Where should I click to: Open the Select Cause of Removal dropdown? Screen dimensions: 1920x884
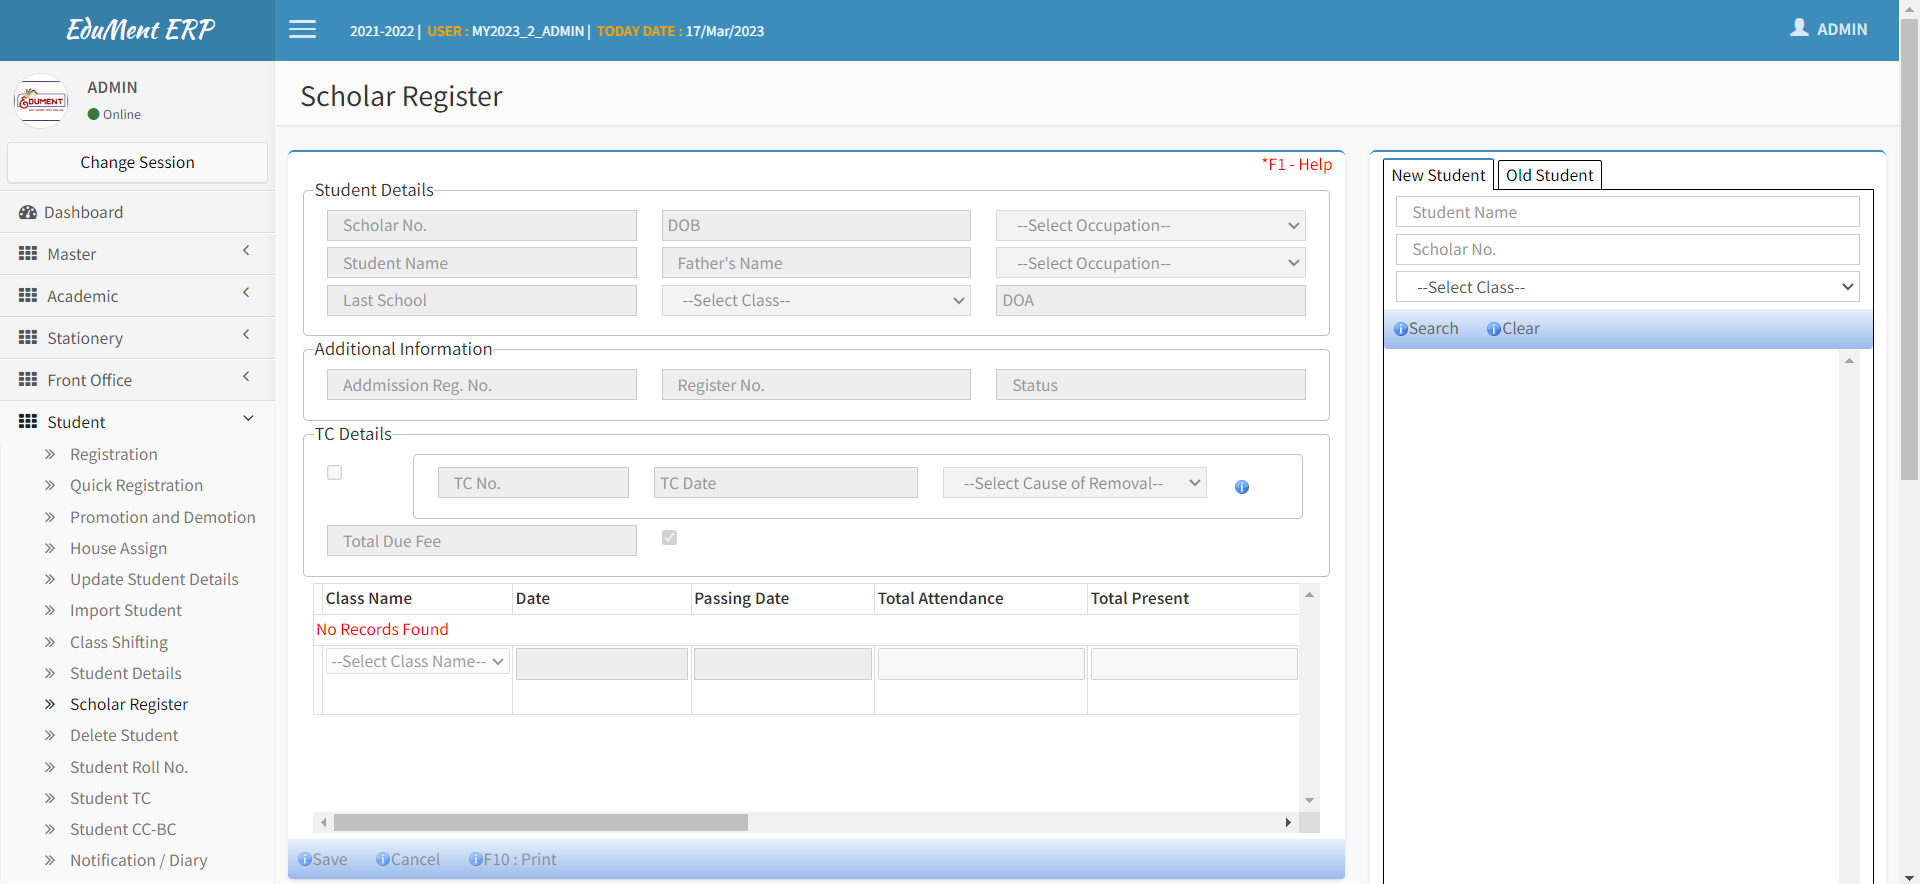1074,484
